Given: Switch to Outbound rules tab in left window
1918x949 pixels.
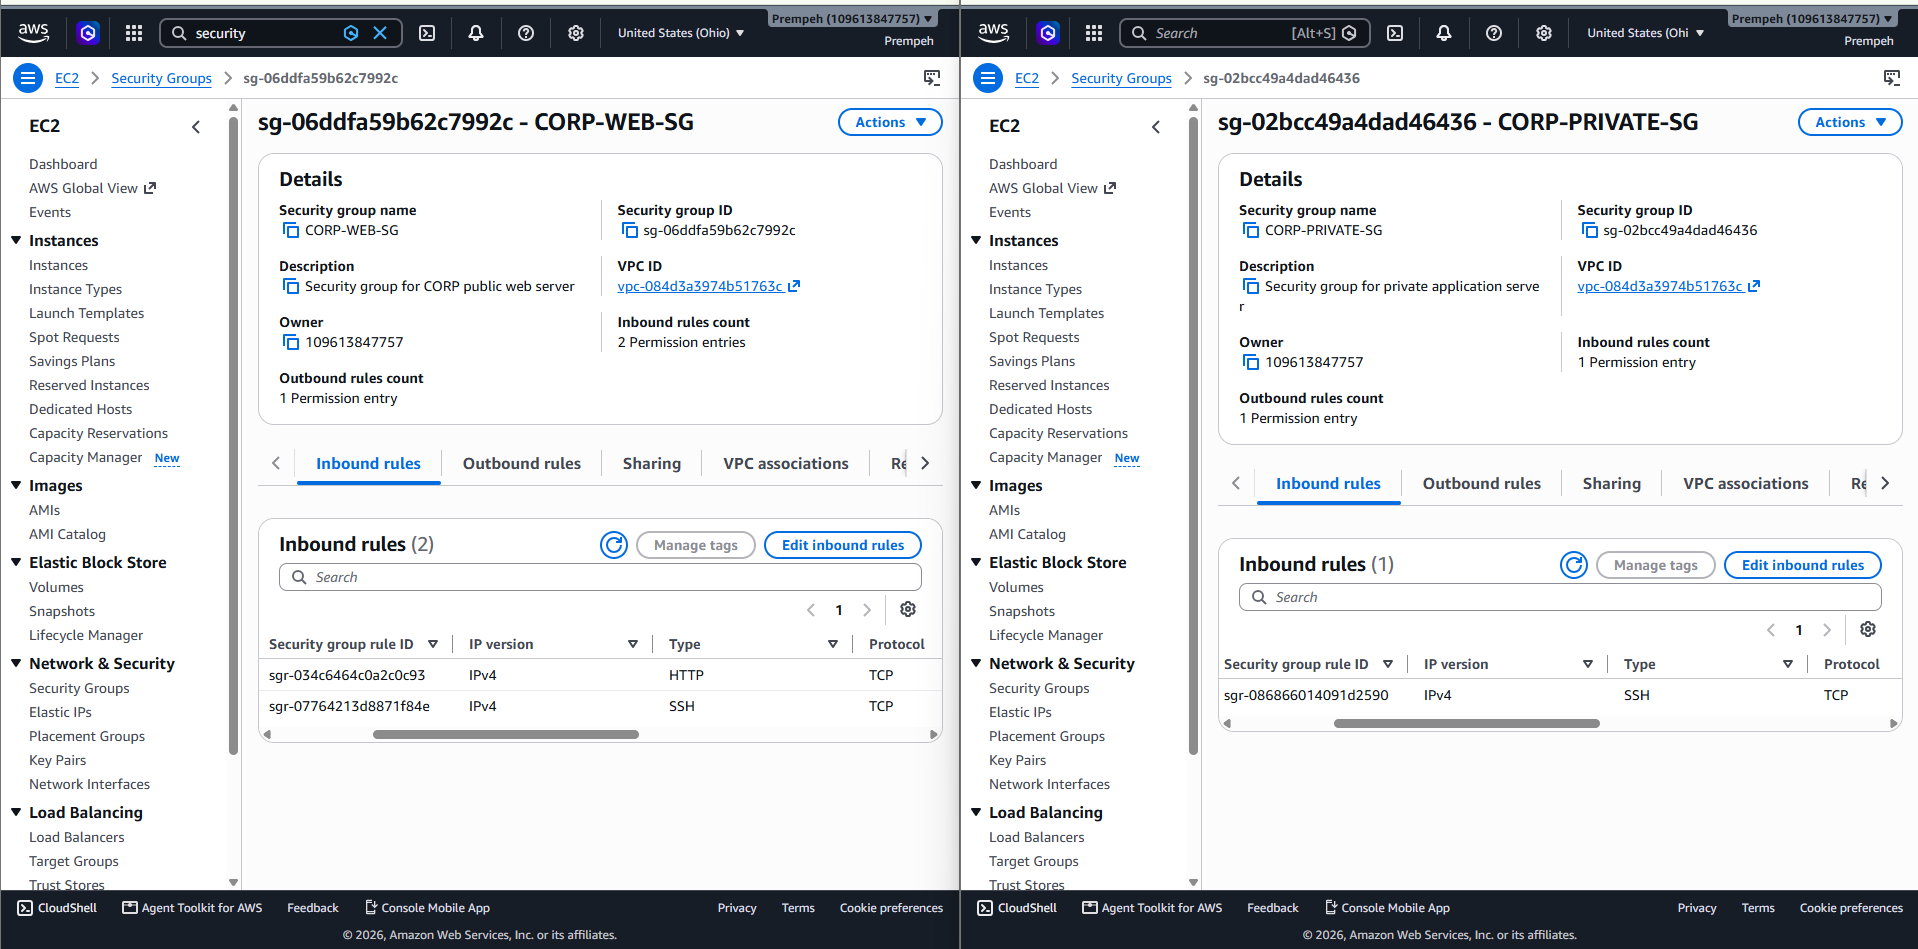Looking at the screenshot, I should point(521,463).
